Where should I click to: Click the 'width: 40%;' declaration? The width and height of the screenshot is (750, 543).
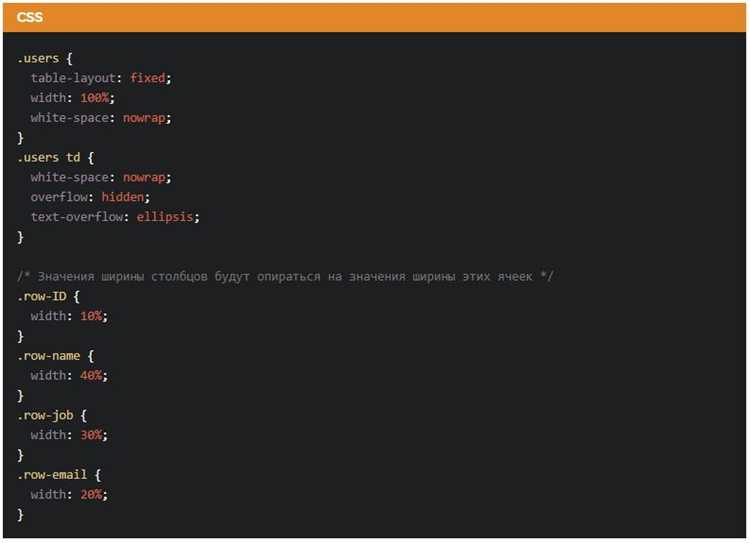pos(69,376)
